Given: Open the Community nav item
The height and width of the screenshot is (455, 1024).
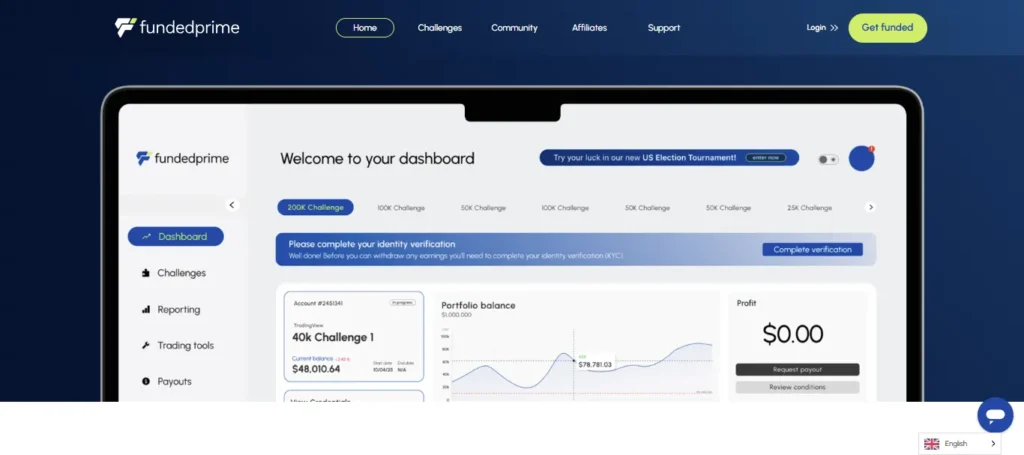Looking at the screenshot, I should click(514, 28).
